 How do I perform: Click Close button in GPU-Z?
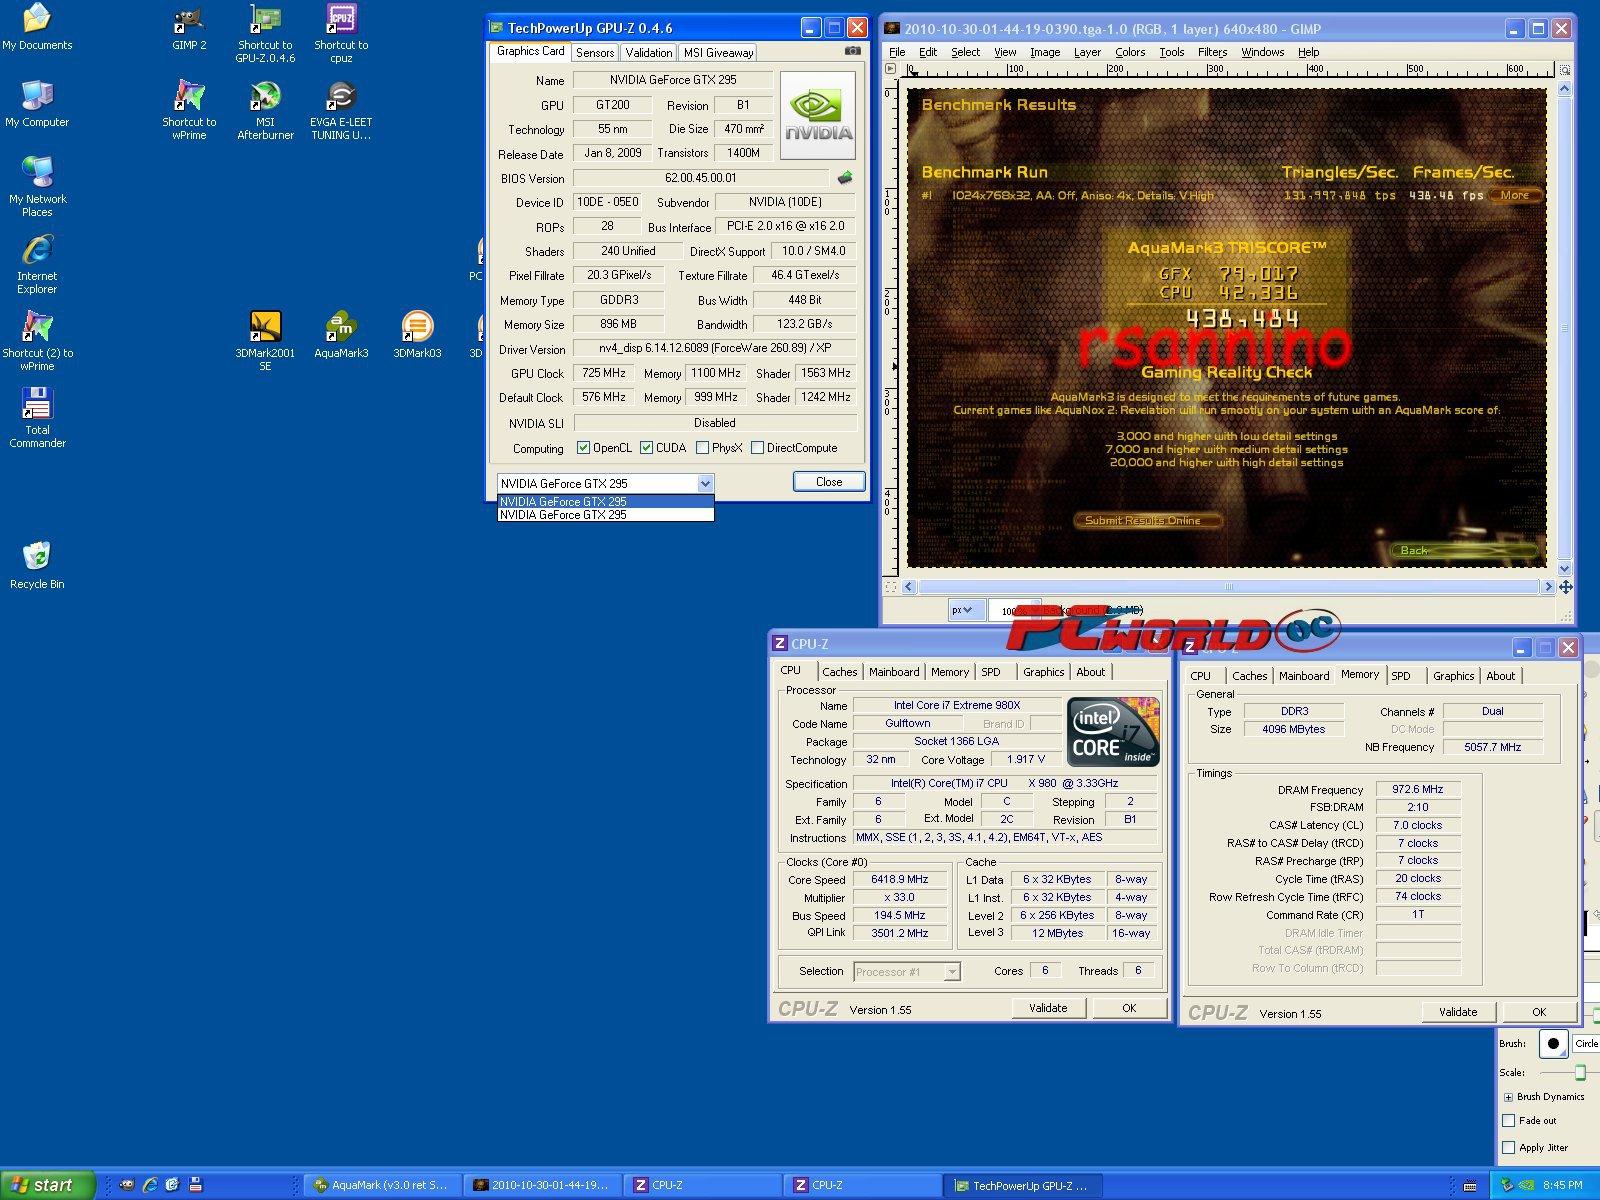click(829, 482)
